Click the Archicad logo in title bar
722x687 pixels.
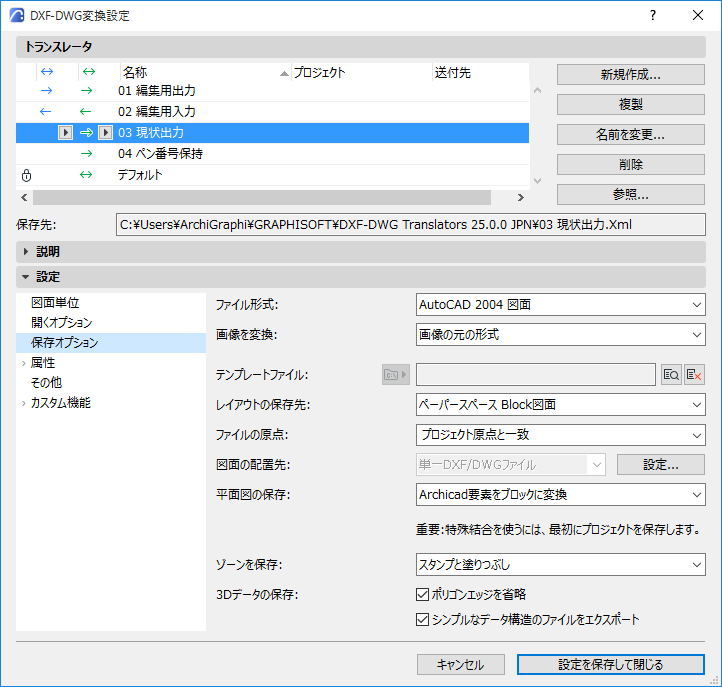17,15
